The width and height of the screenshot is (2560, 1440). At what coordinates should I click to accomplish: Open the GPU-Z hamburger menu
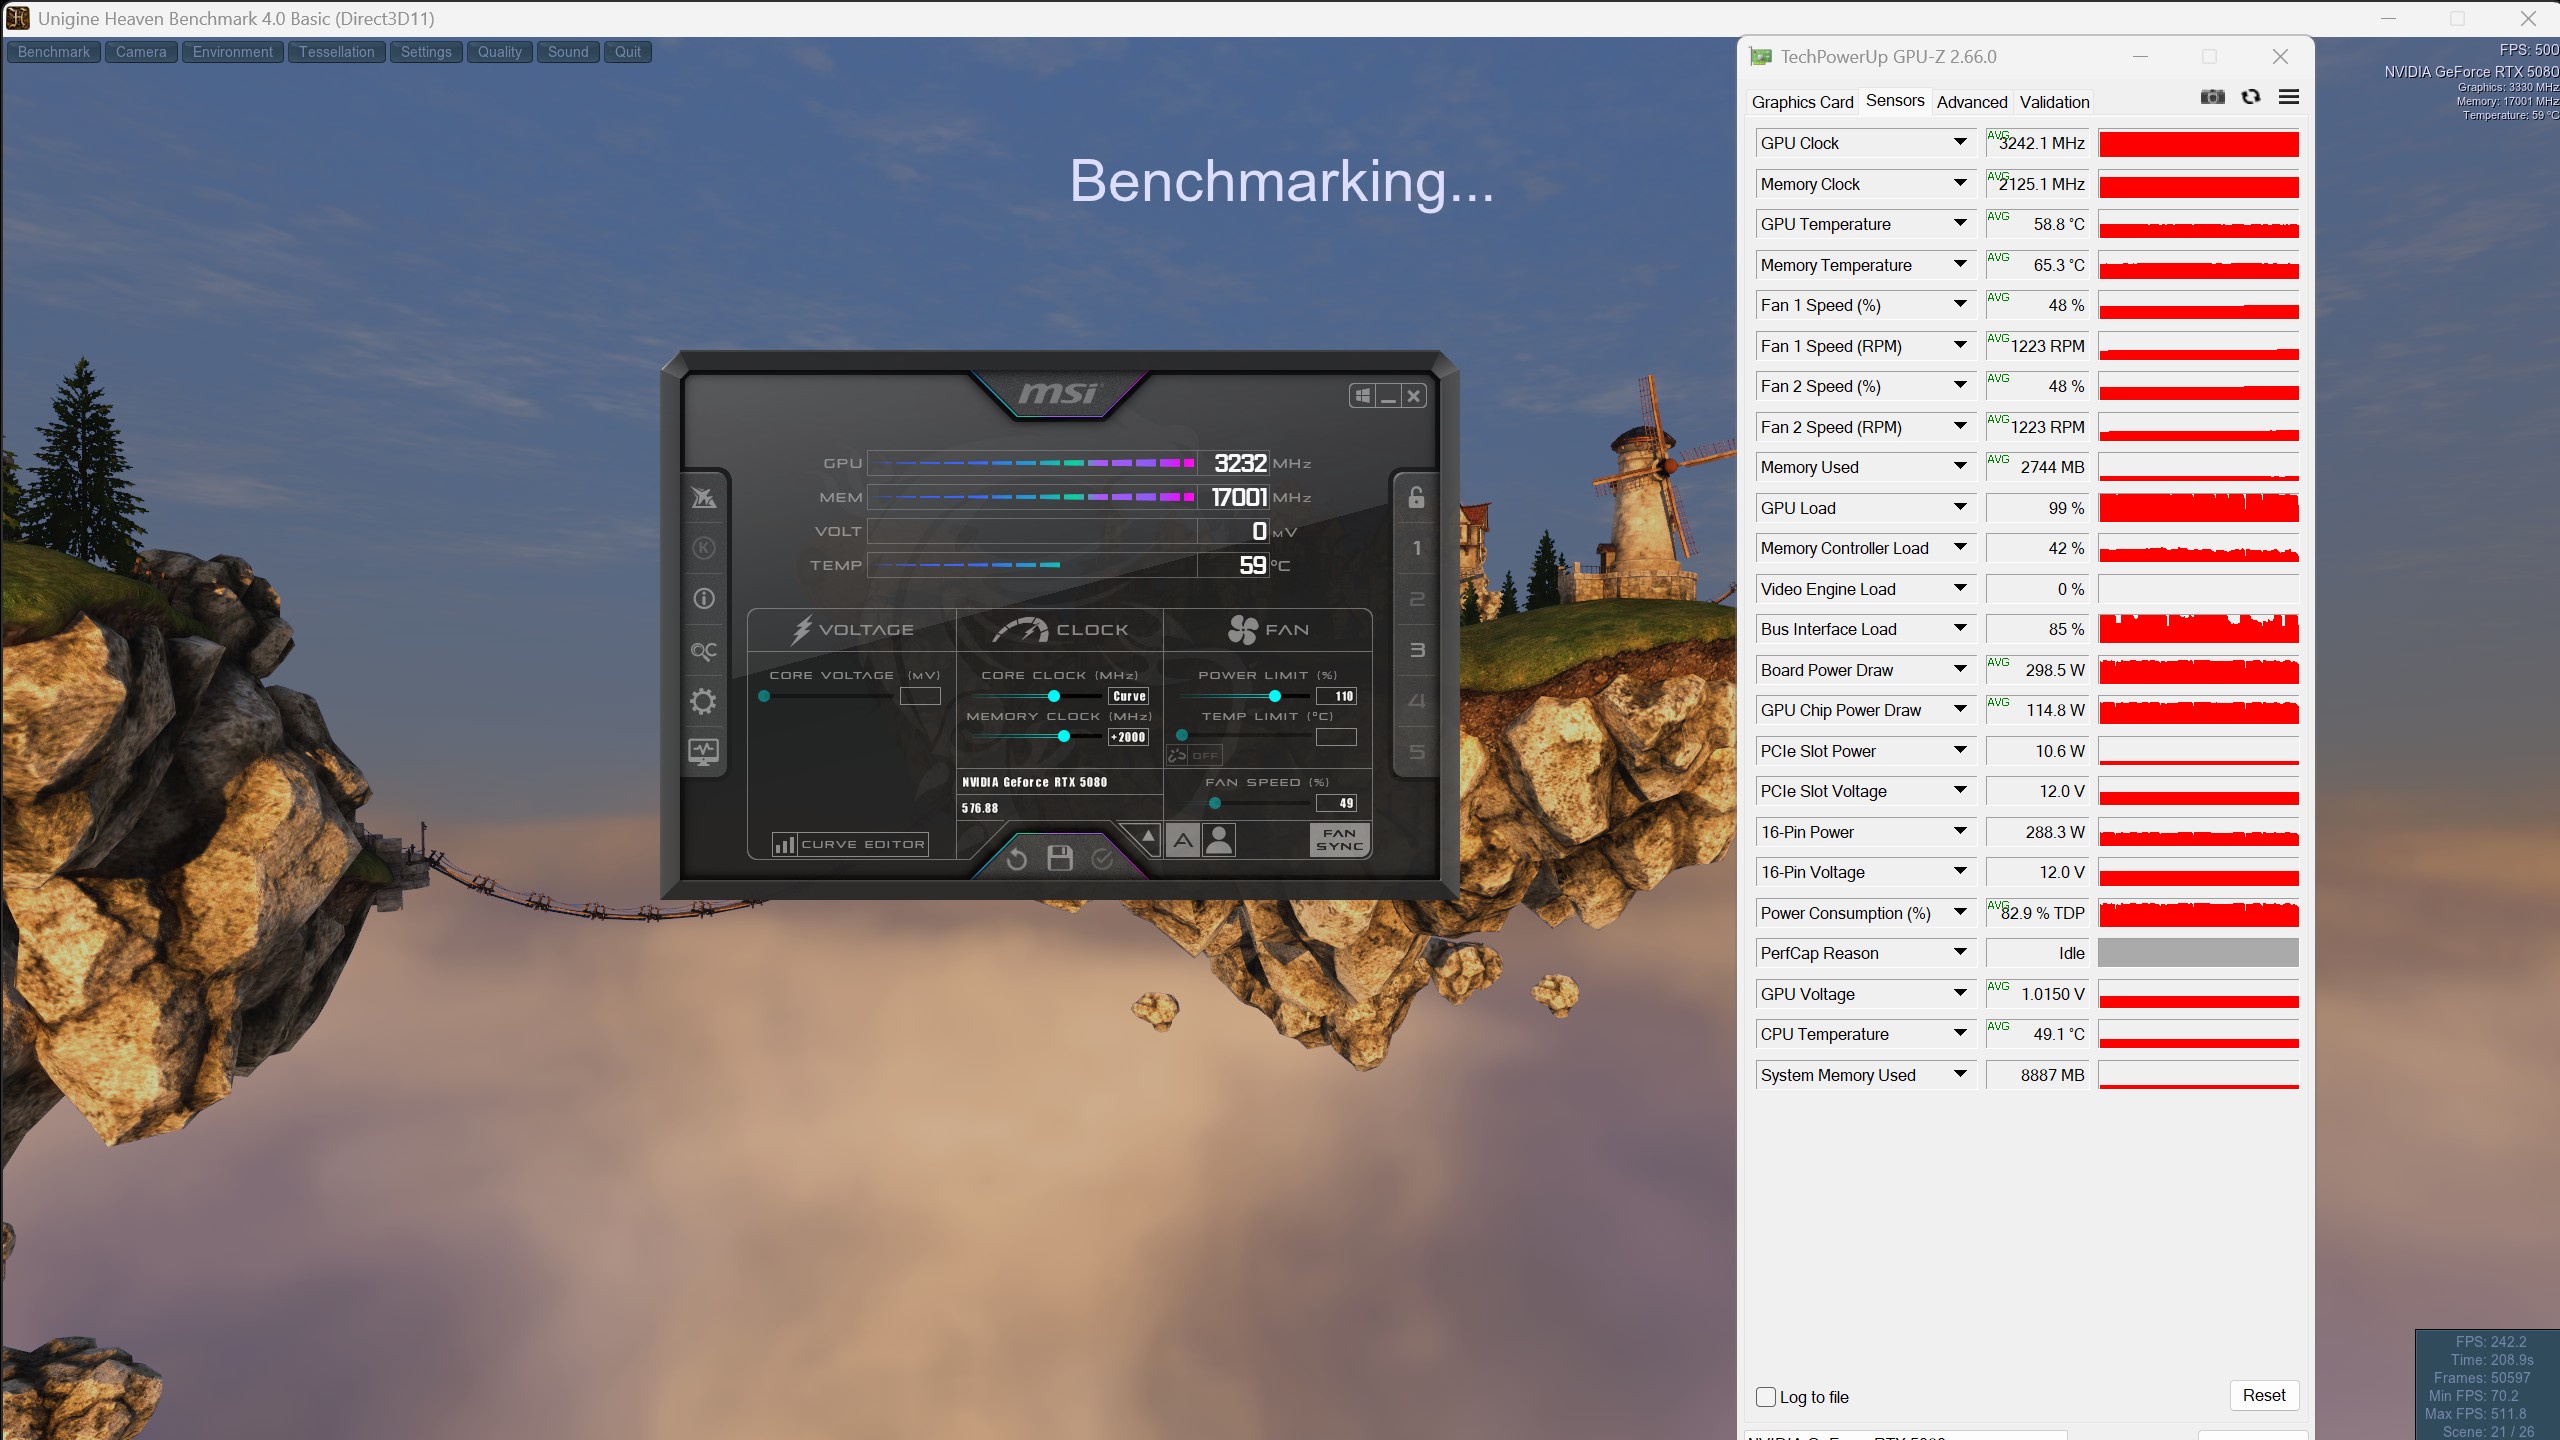click(x=2289, y=97)
